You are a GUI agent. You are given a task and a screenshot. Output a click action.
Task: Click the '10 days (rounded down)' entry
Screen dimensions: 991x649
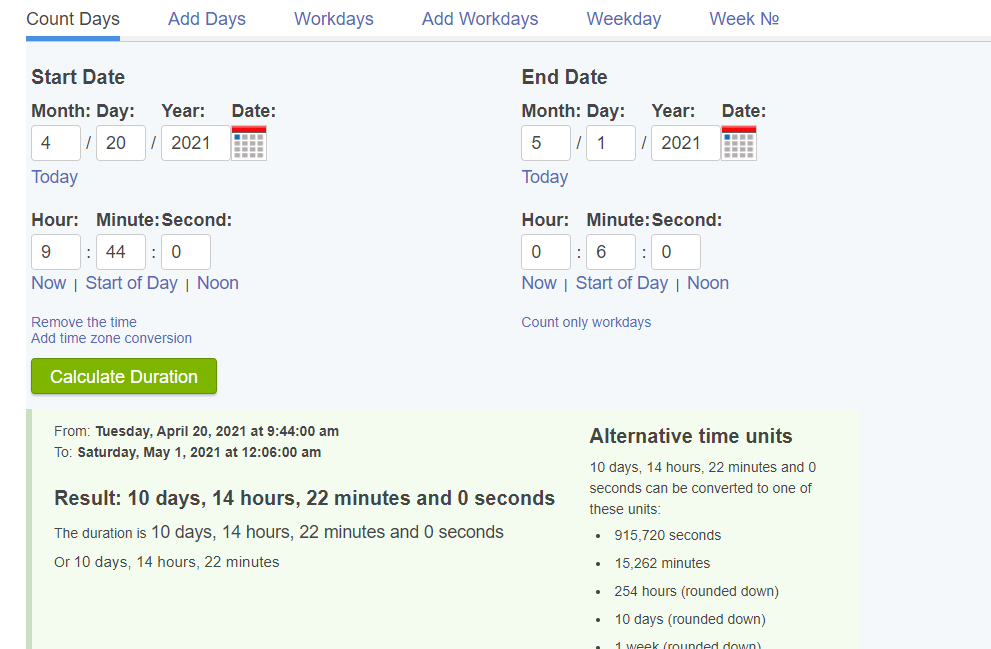[690, 619]
